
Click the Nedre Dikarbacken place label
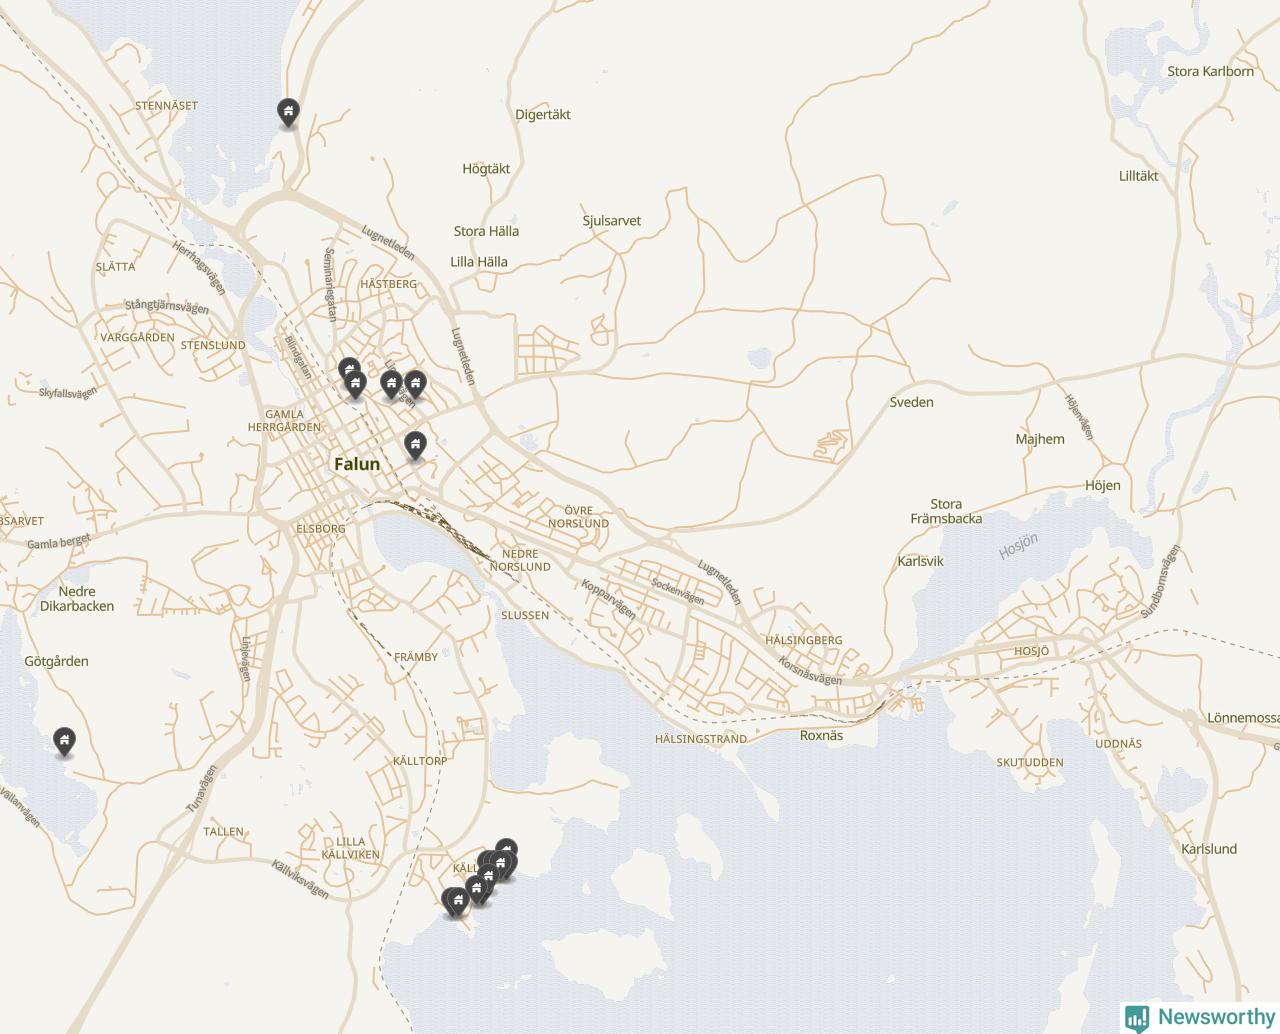77,599
